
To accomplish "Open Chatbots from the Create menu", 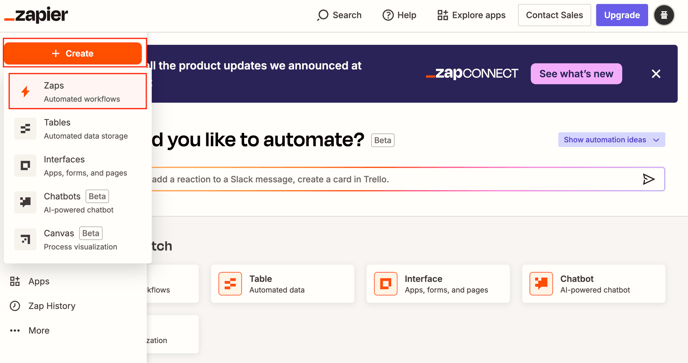I will pos(78,202).
